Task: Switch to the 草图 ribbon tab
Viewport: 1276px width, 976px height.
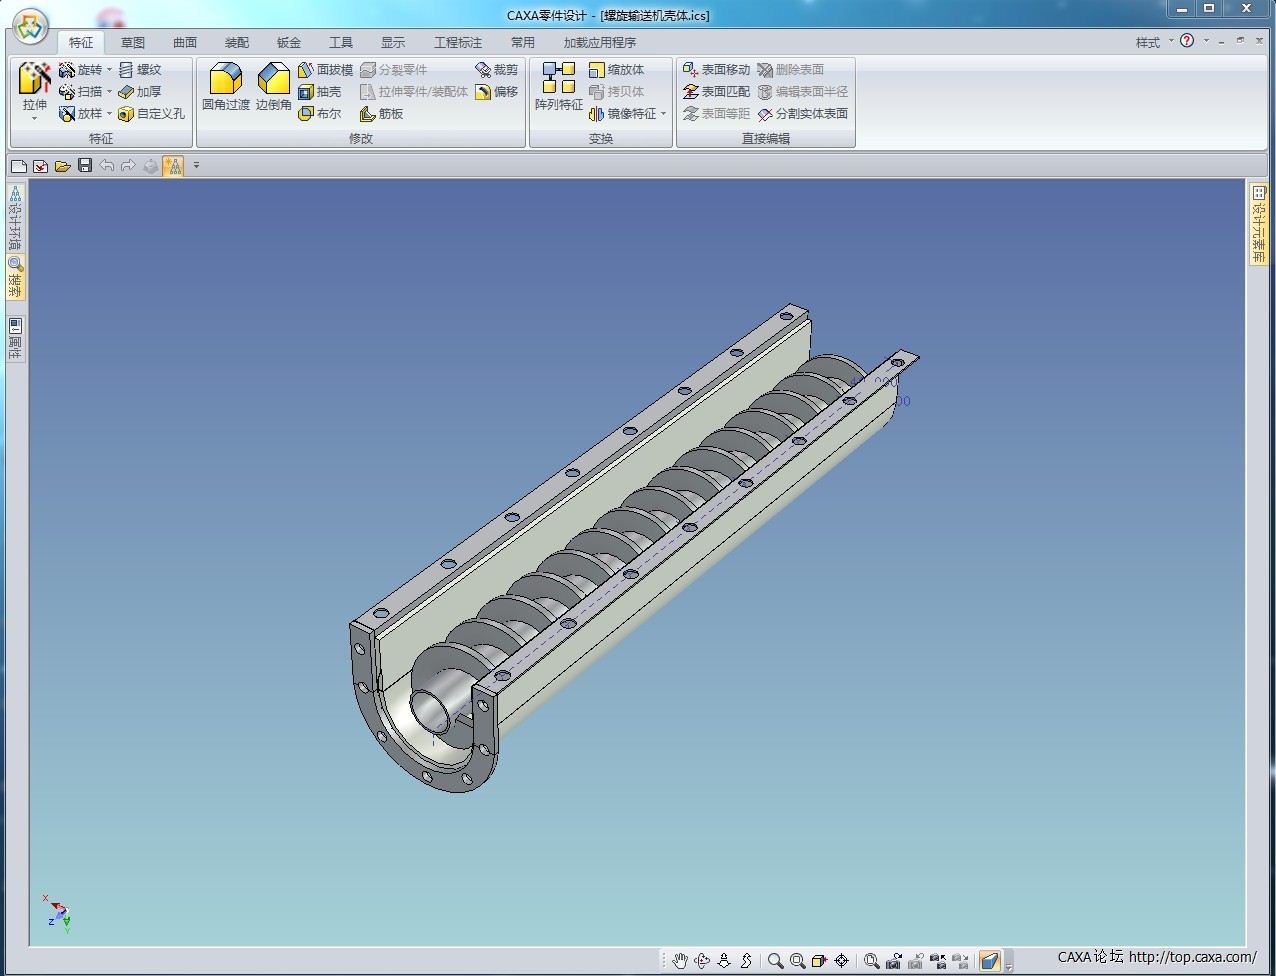Action: [x=133, y=42]
